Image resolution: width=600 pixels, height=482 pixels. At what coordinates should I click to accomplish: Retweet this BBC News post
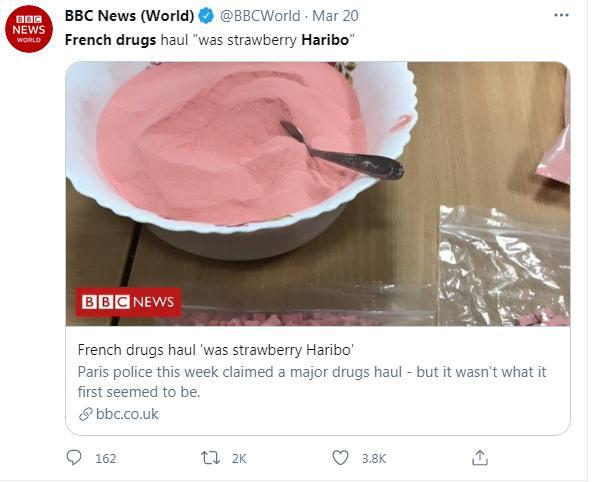pos(210,458)
